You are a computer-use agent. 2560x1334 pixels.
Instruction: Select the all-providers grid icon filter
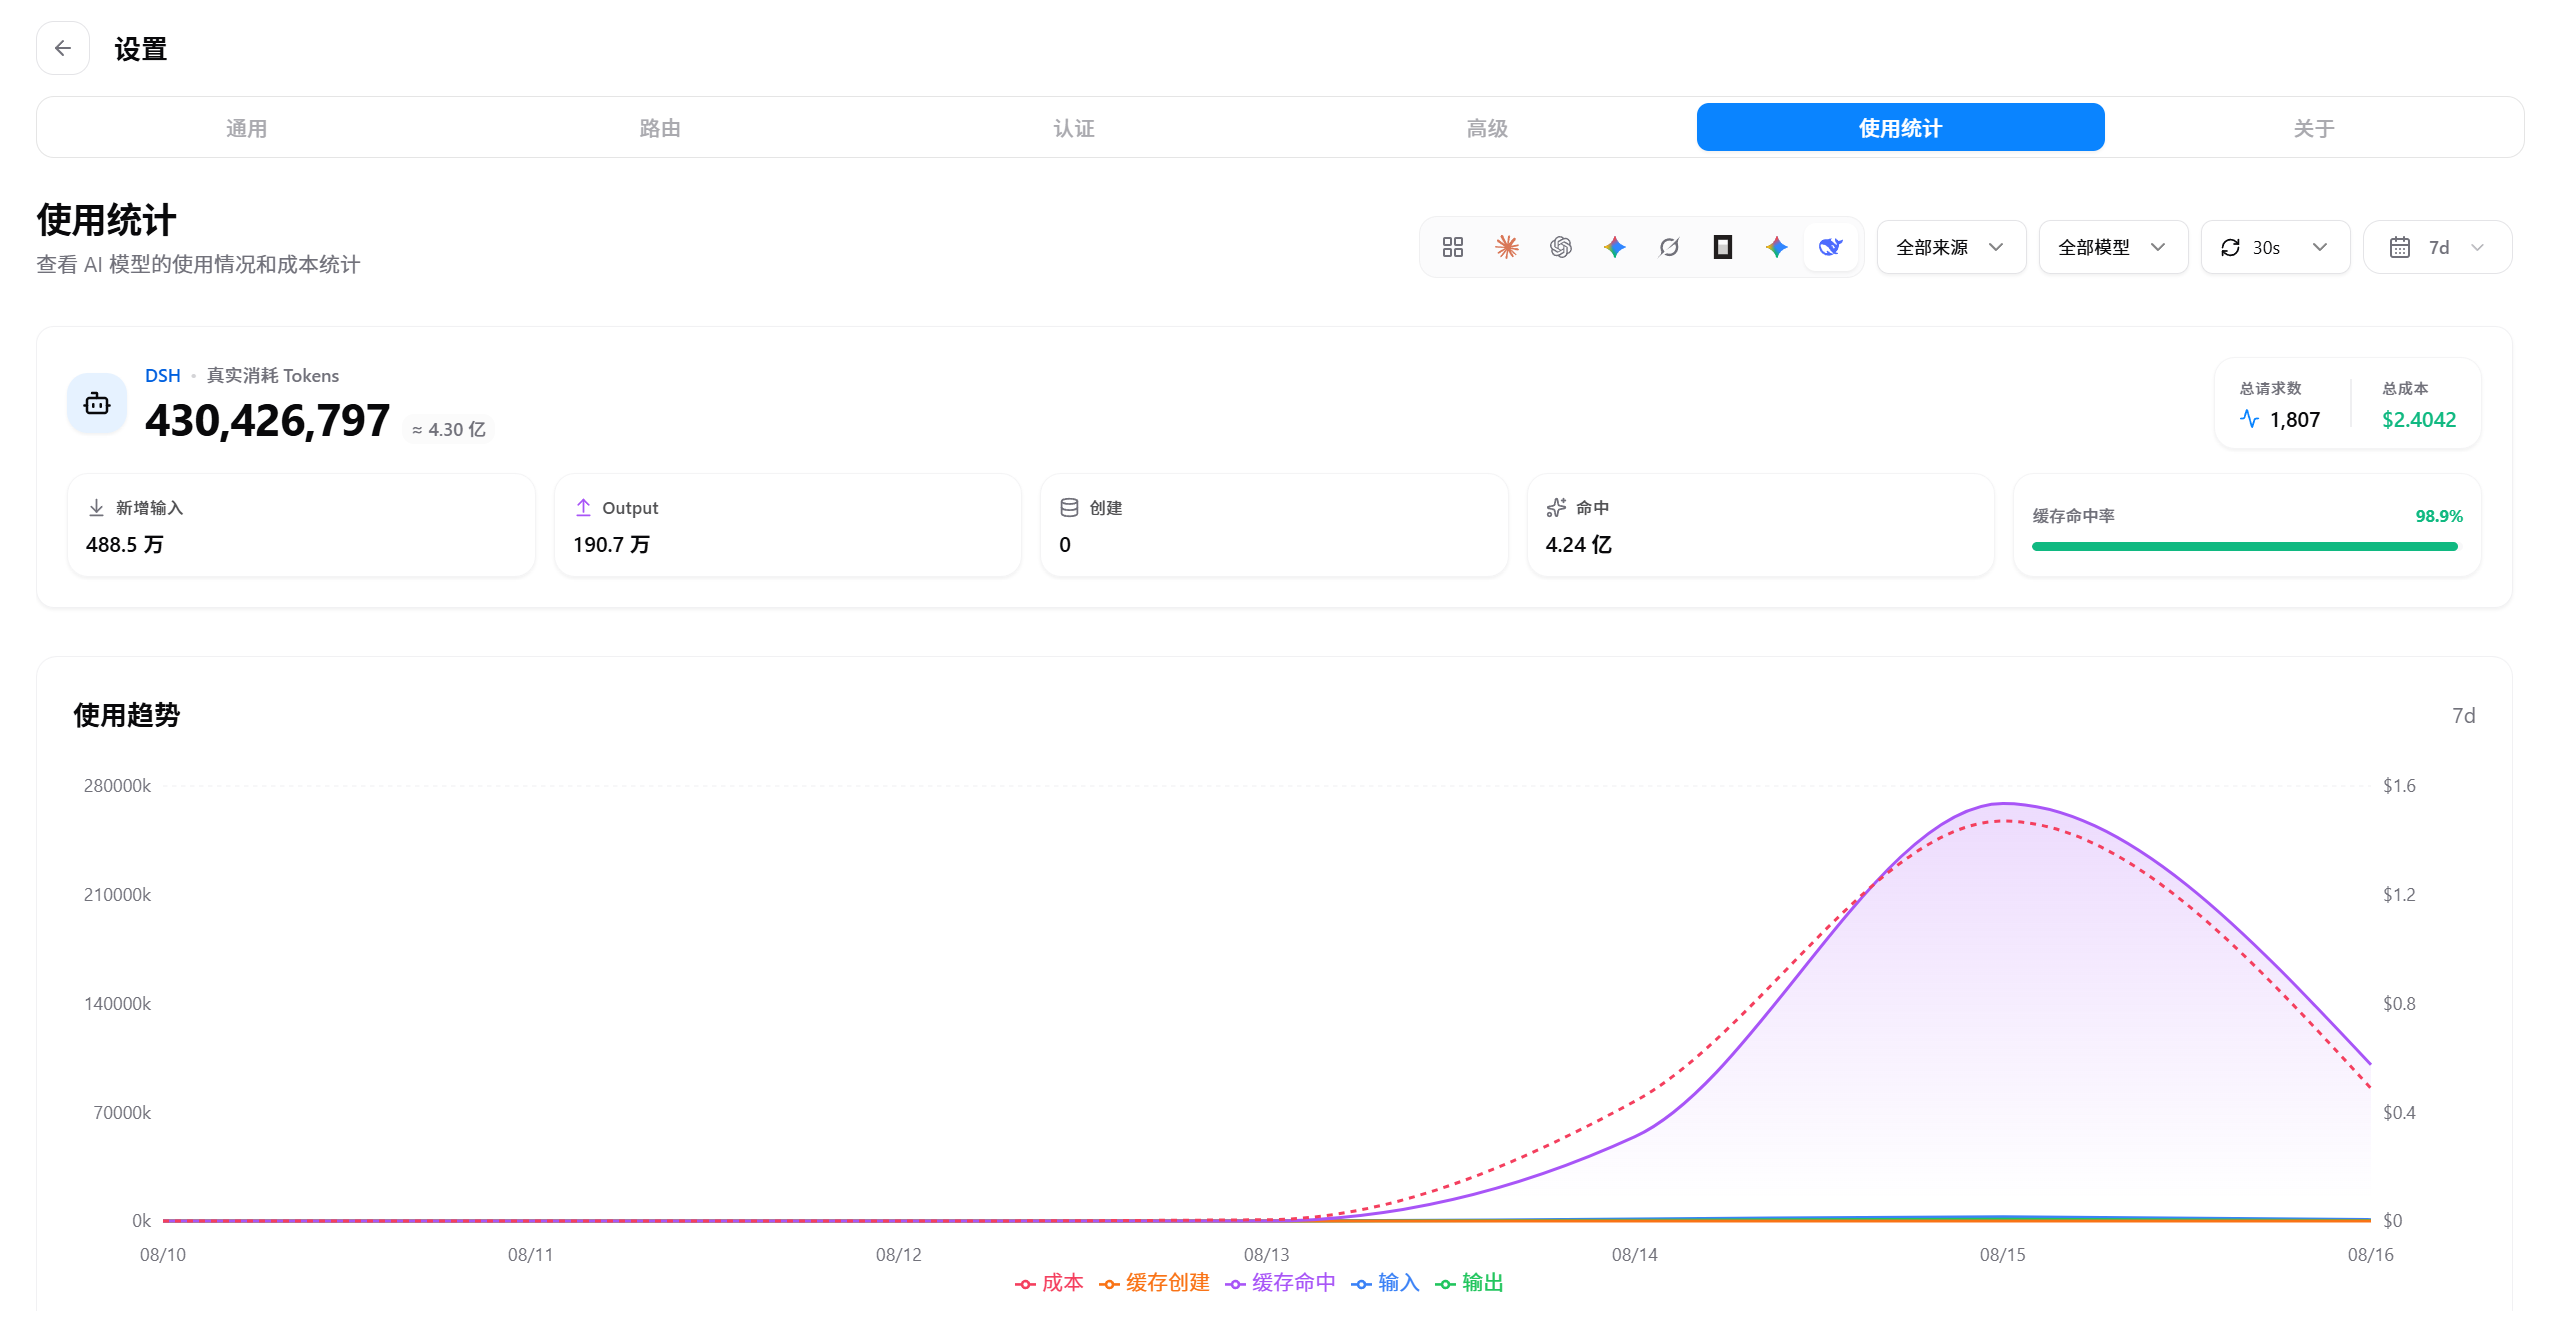point(1453,247)
